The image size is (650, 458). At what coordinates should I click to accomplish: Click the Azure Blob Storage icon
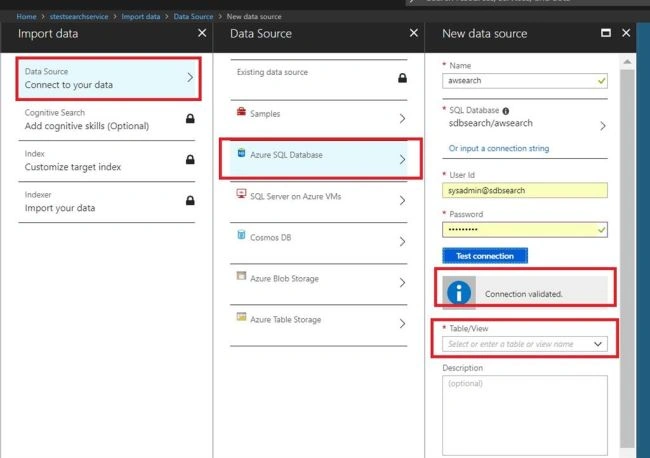[241, 276]
